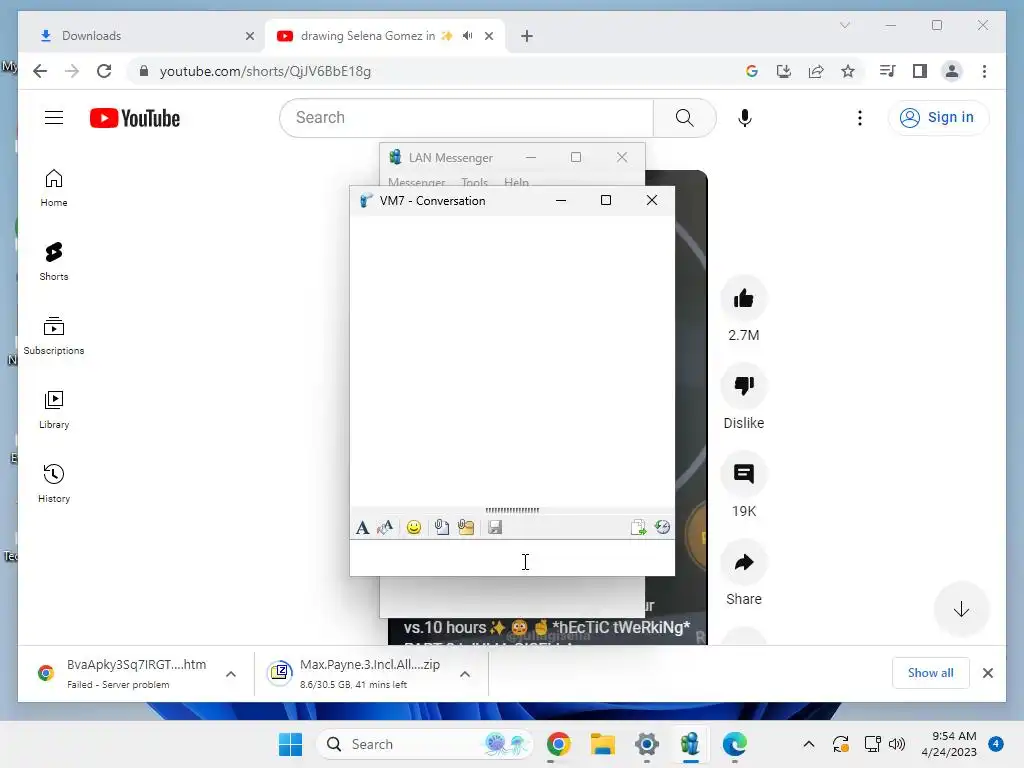The image size is (1024, 768).
Task: Search with your voice using the microphone
Action: [x=744, y=118]
